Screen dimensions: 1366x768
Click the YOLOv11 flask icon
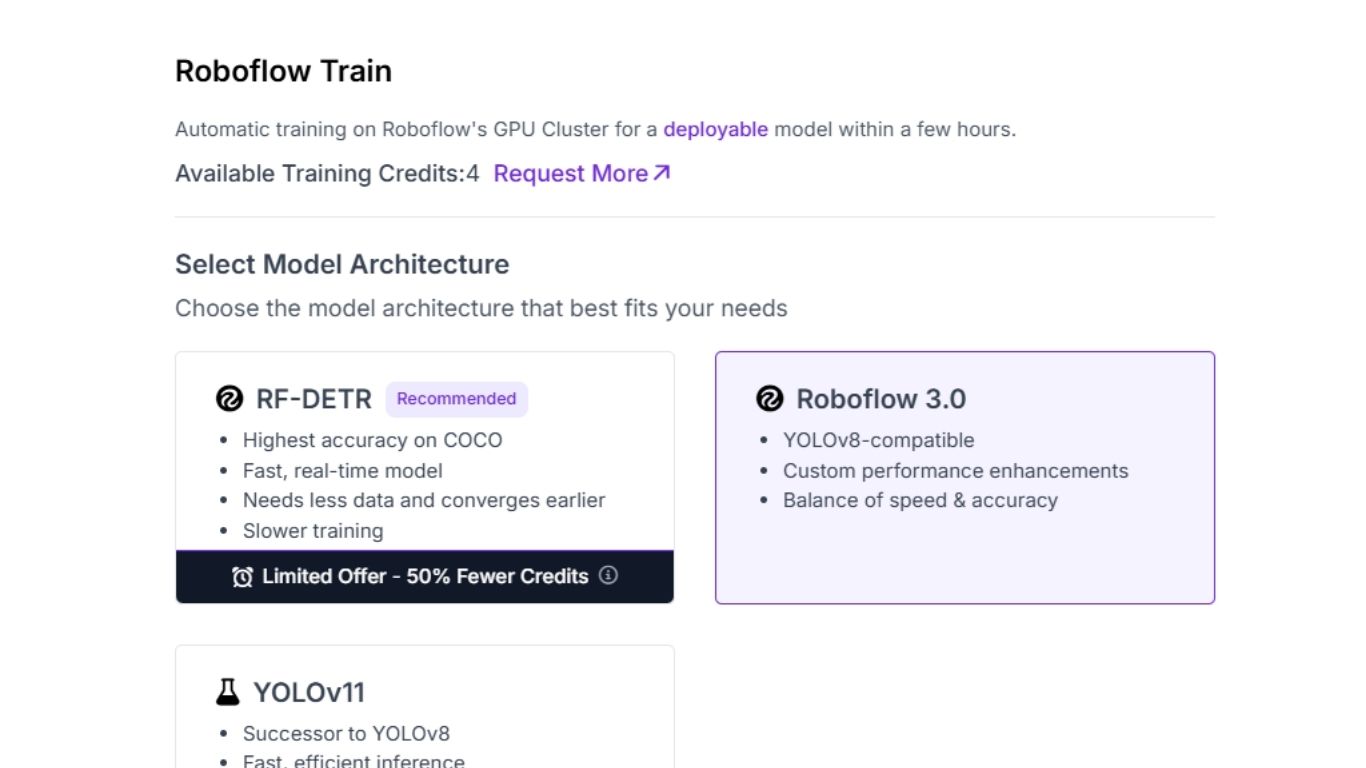point(228,692)
